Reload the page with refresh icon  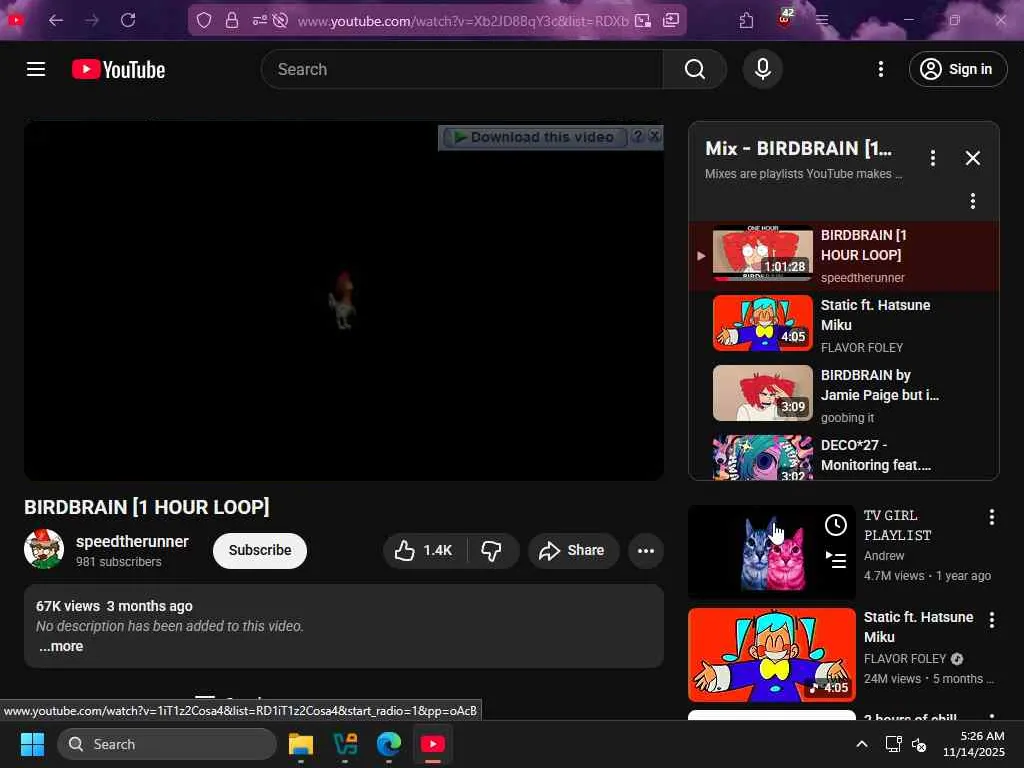click(x=128, y=20)
